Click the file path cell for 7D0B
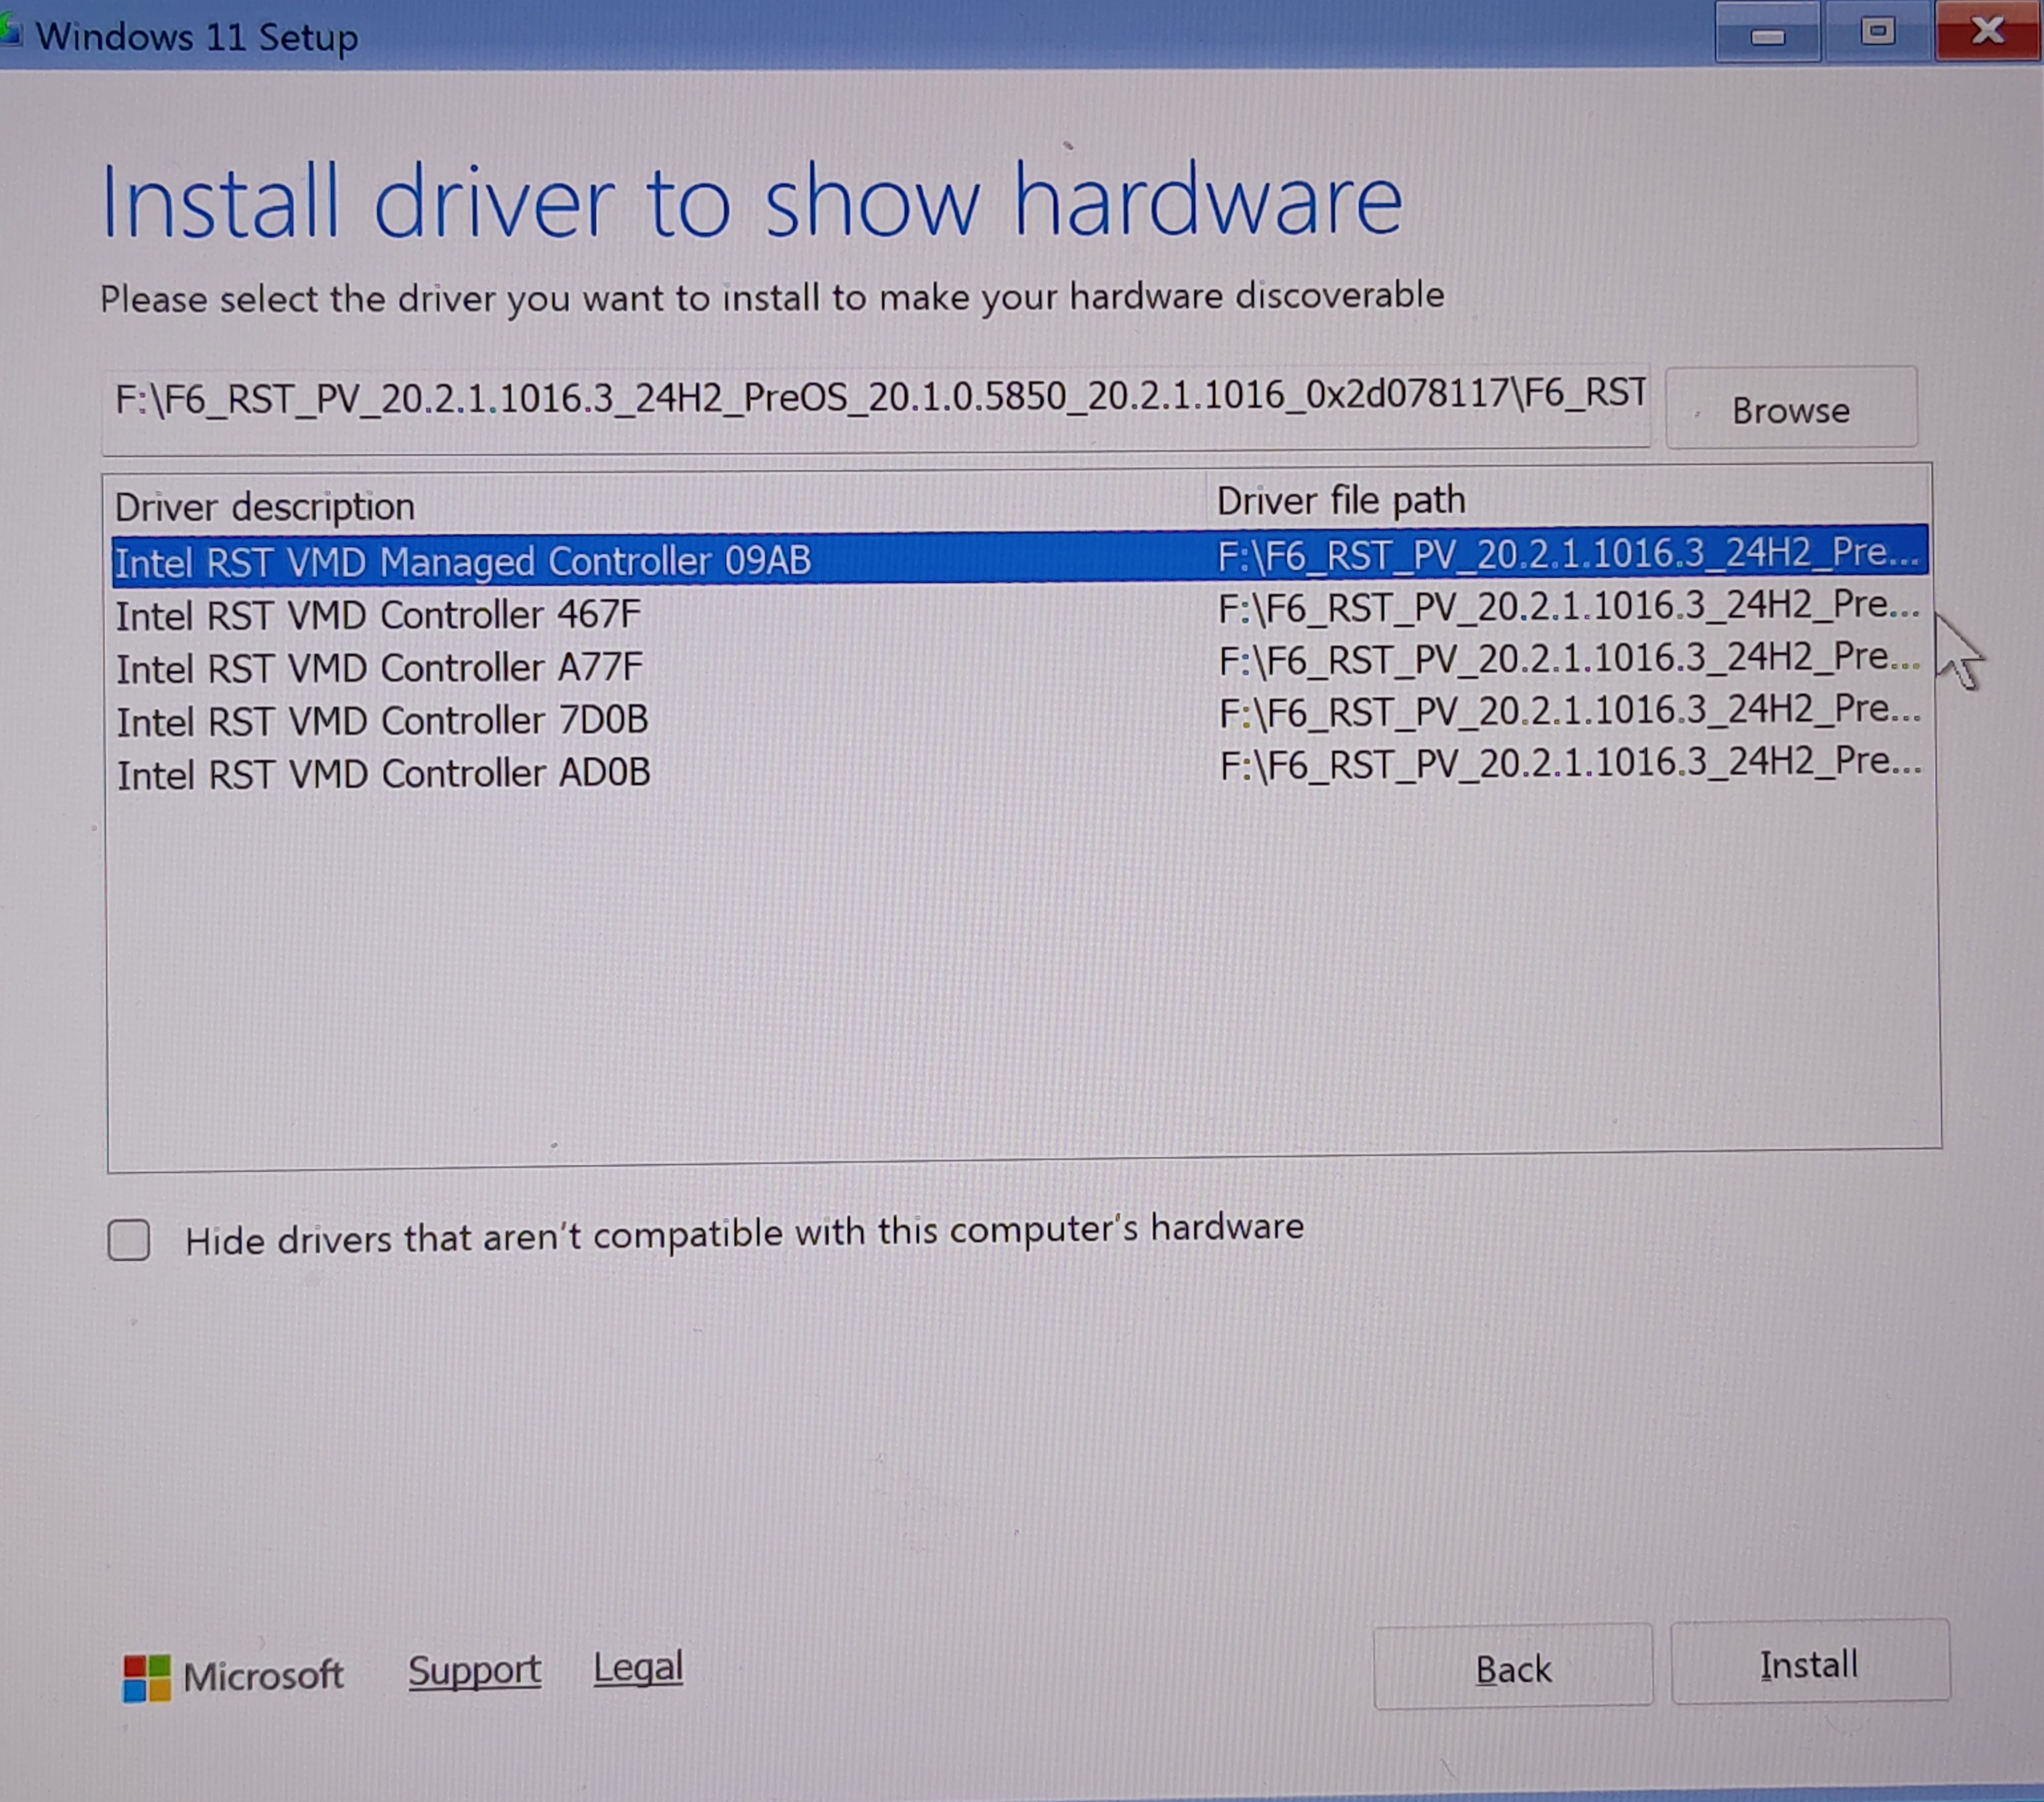Screen dimensions: 2044x1802 1570,711
